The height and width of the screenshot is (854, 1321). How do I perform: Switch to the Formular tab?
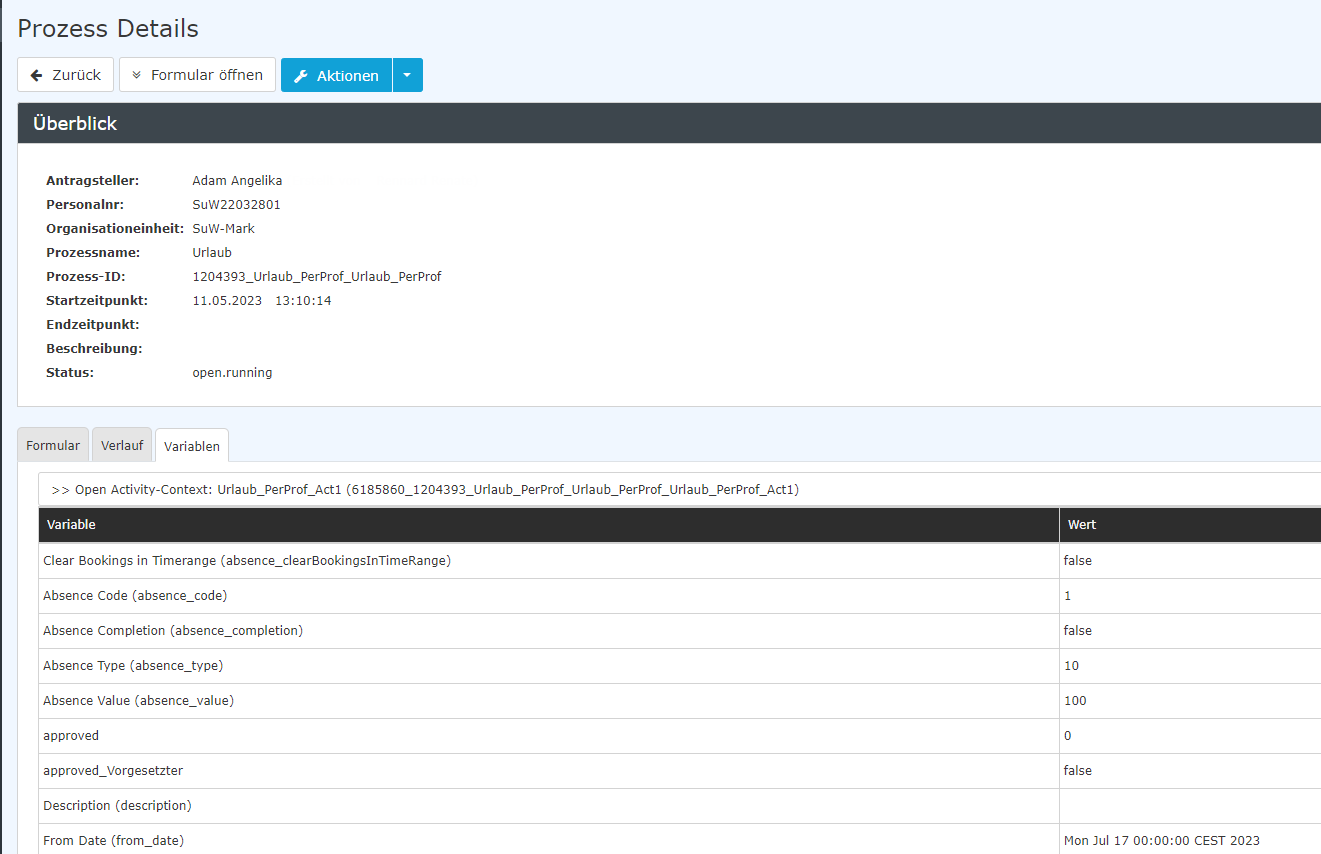click(53, 446)
